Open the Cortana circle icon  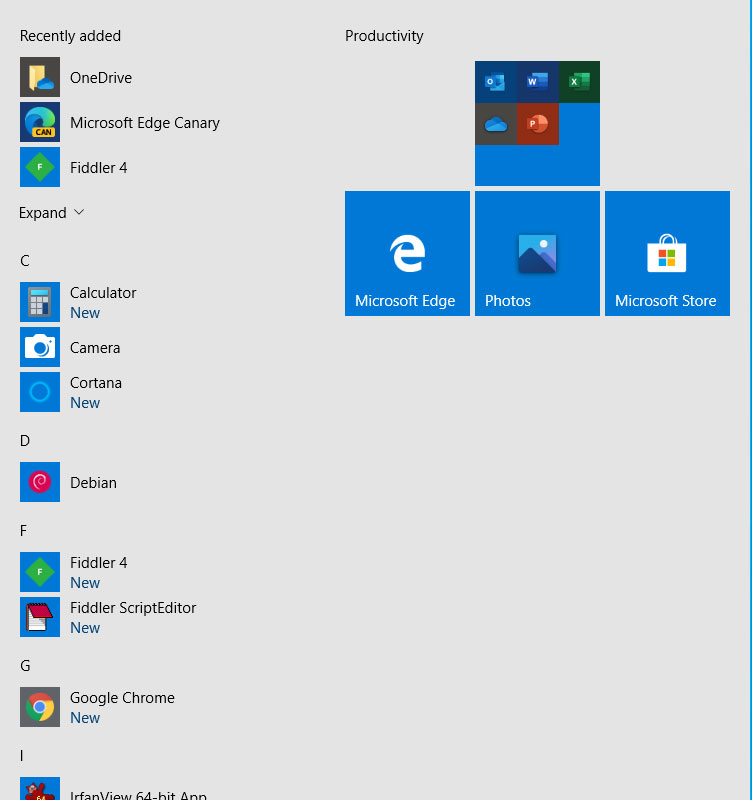(x=40, y=392)
